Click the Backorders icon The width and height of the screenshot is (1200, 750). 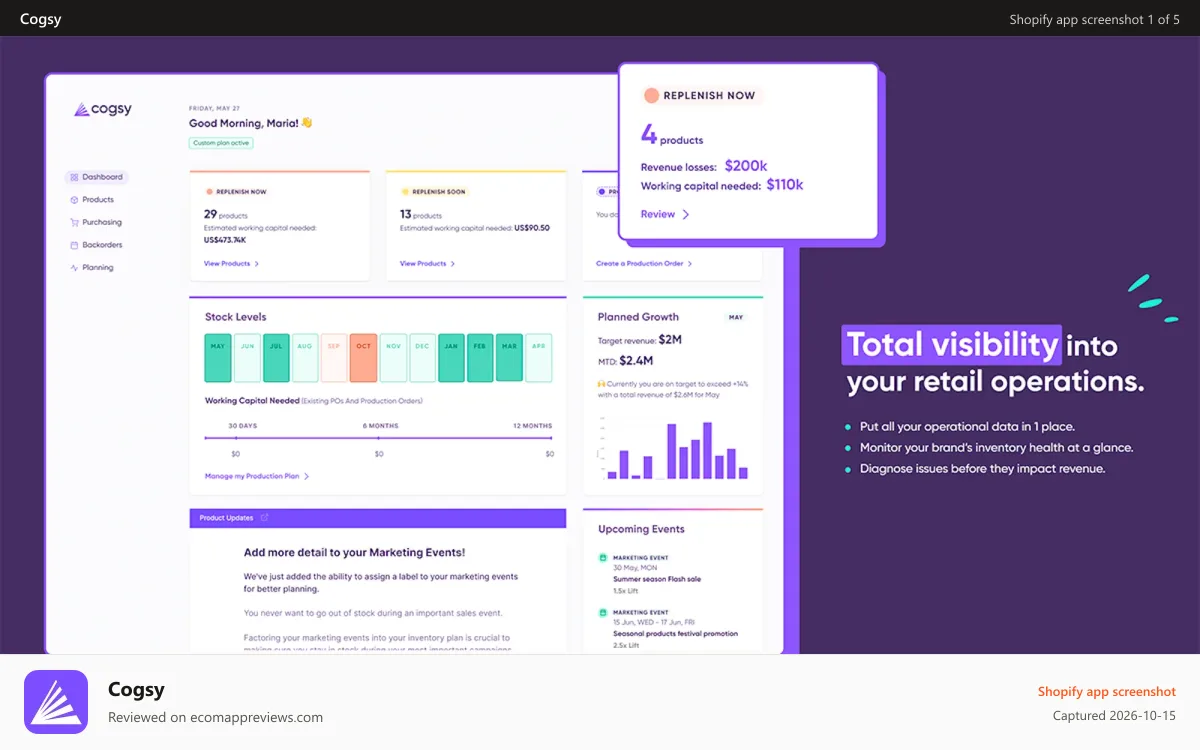pos(74,245)
